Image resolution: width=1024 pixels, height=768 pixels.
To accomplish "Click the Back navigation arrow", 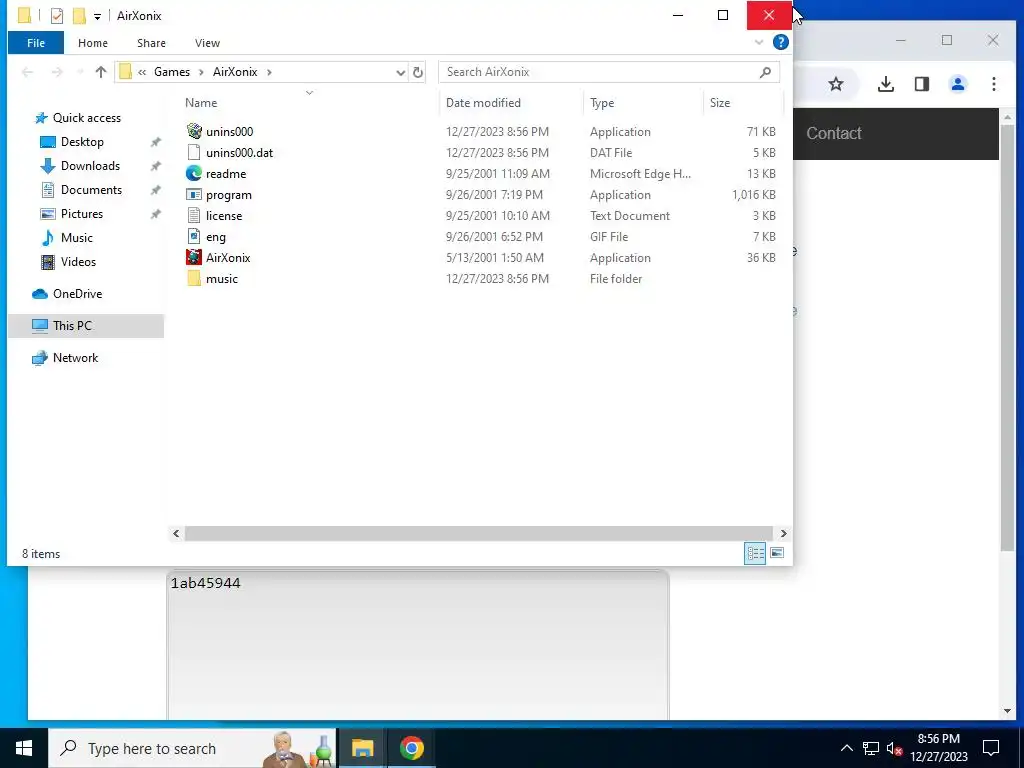I will tap(27, 72).
